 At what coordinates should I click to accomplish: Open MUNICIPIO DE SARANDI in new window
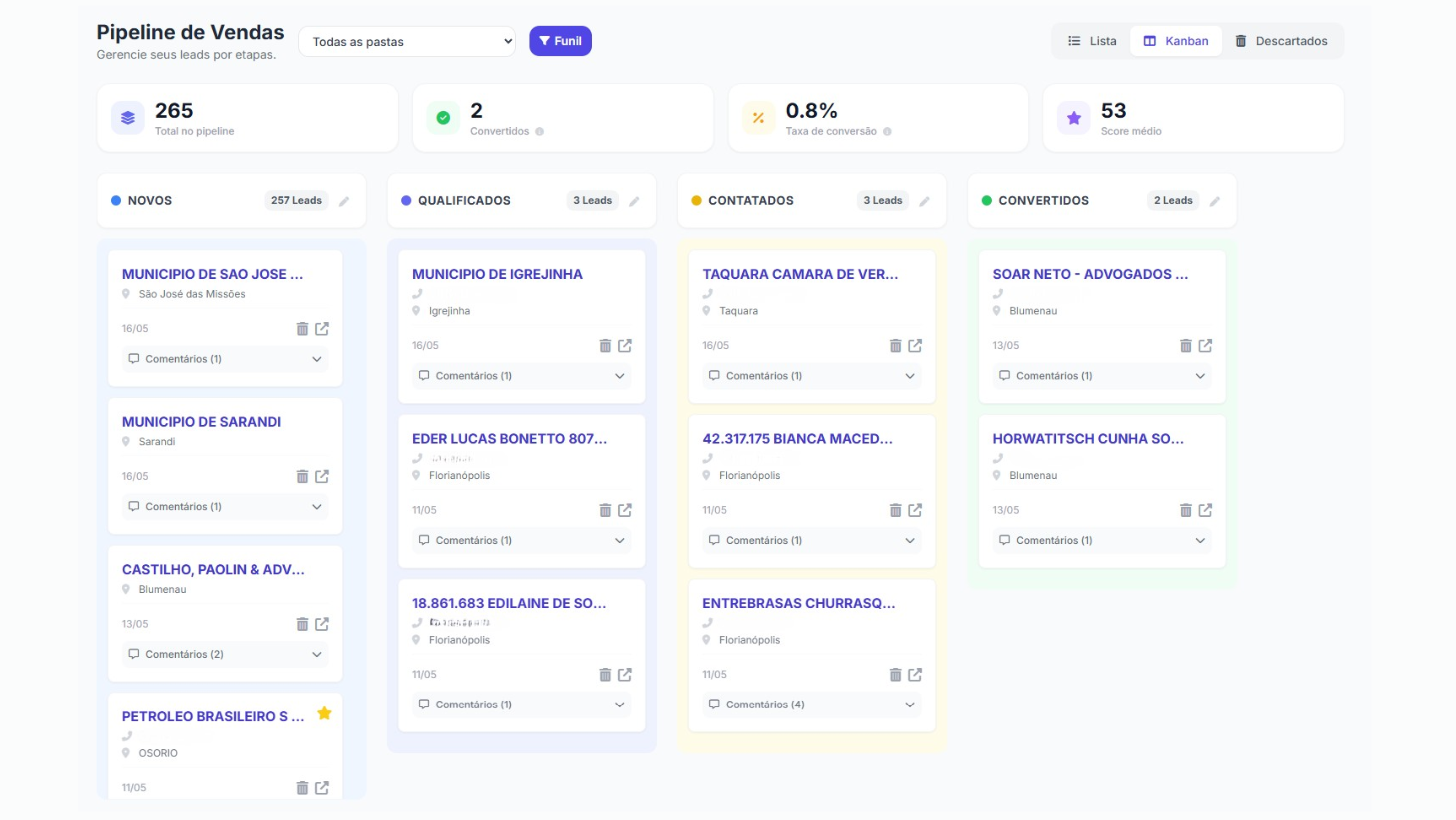point(322,477)
